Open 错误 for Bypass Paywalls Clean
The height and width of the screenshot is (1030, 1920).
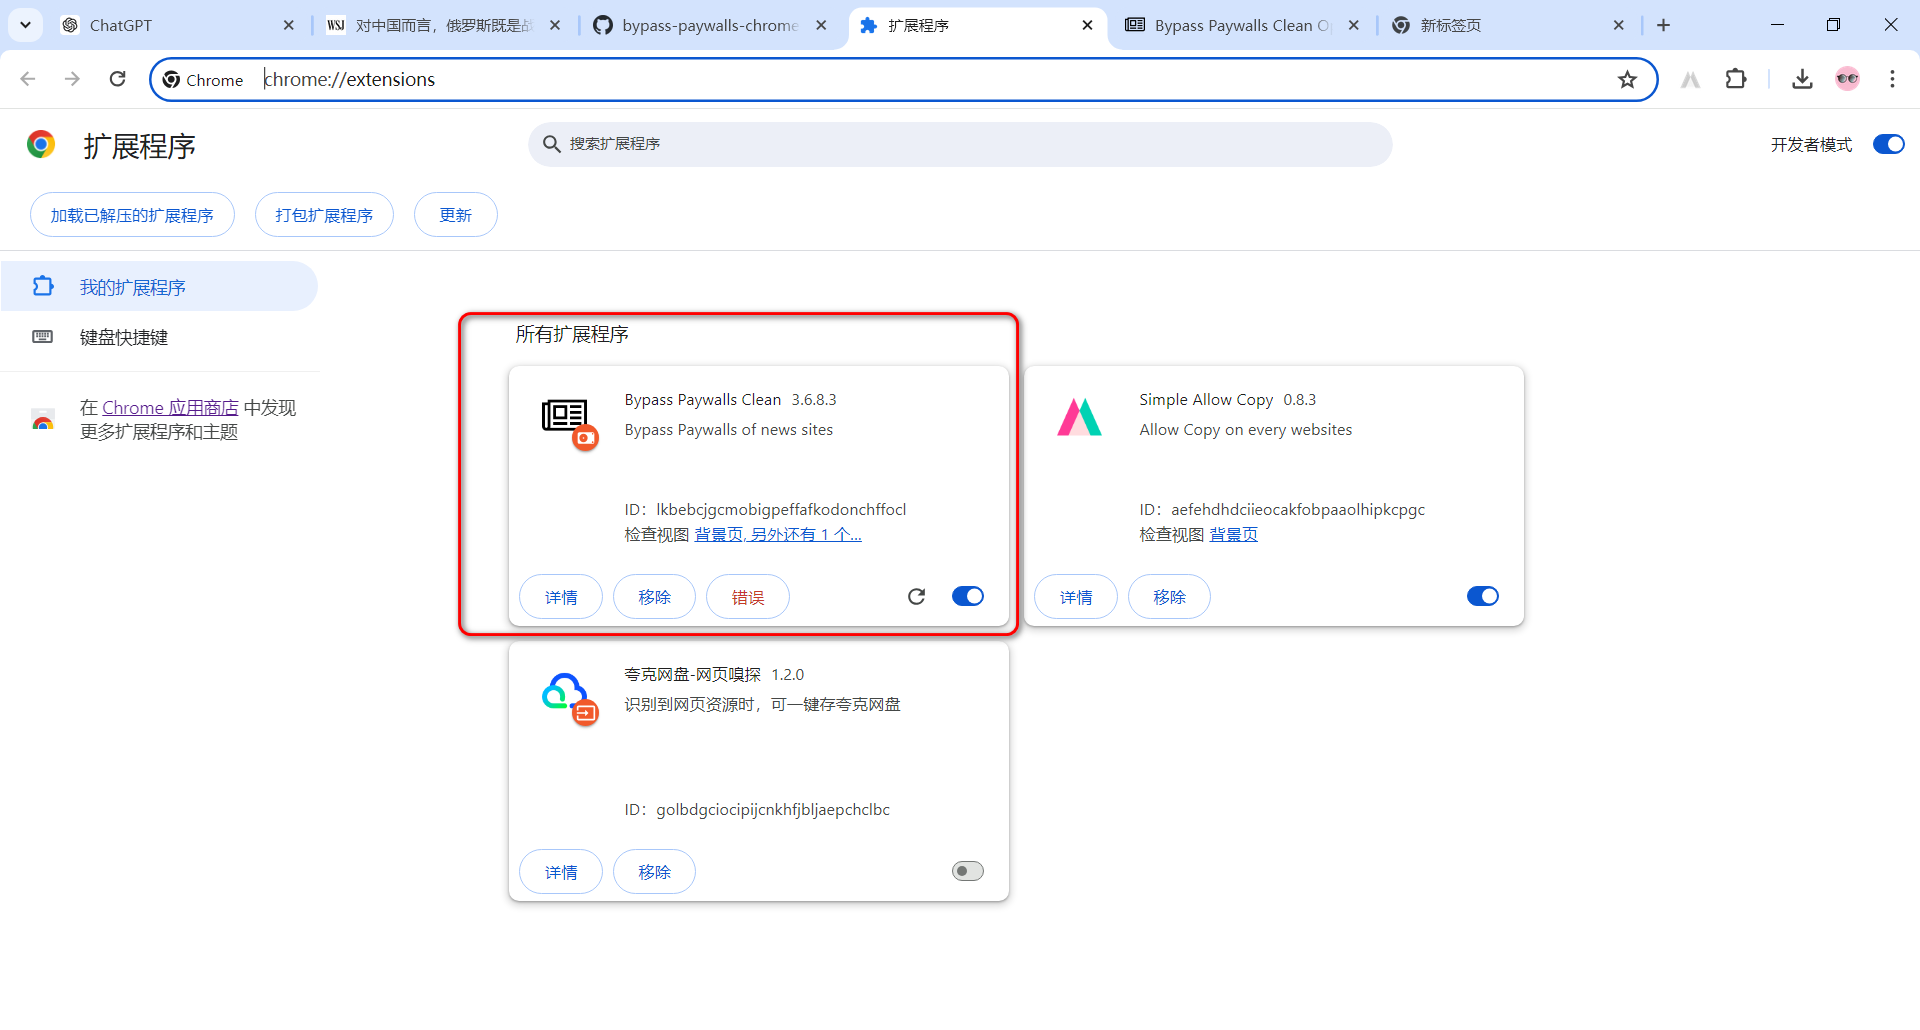(748, 597)
